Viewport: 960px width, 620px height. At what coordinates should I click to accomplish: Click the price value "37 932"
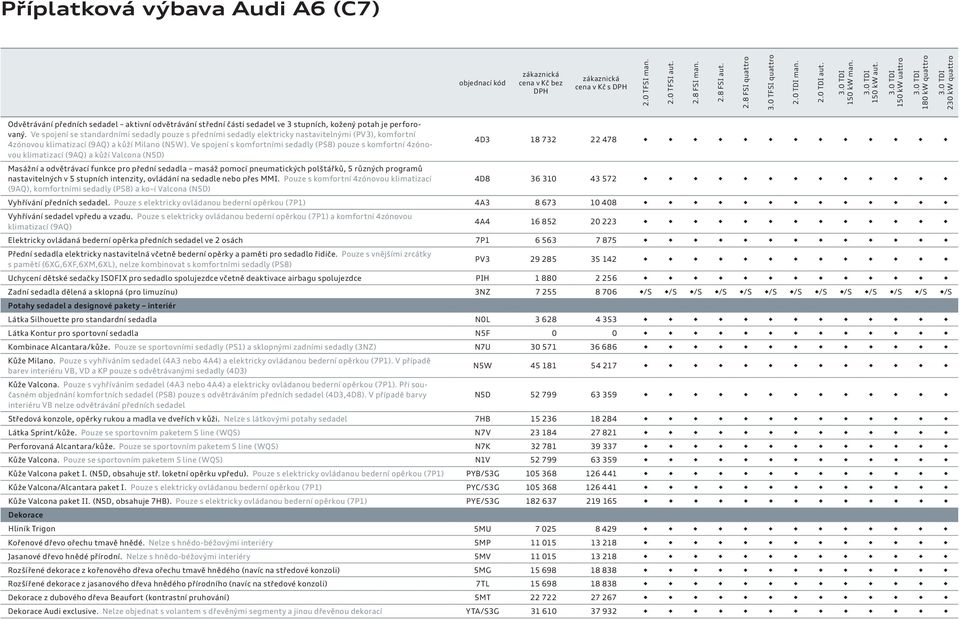pyautogui.click(x=604, y=611)
